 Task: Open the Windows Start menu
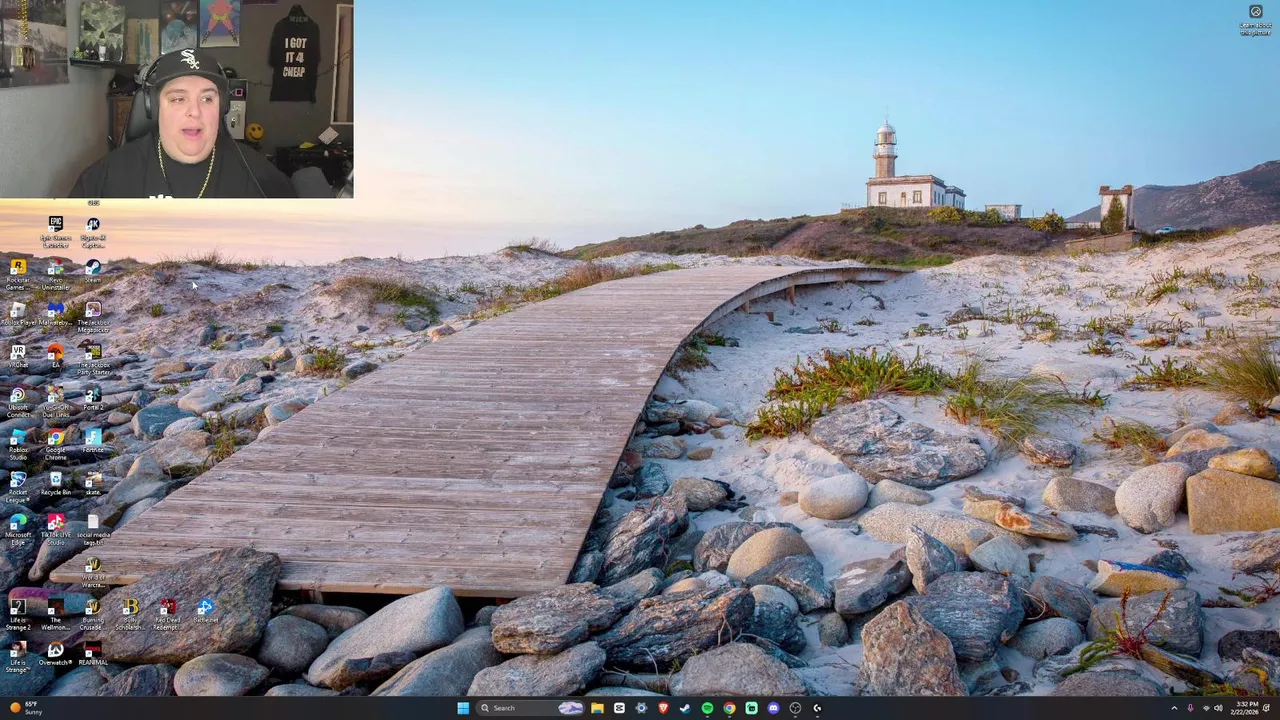tap(463, 708)
